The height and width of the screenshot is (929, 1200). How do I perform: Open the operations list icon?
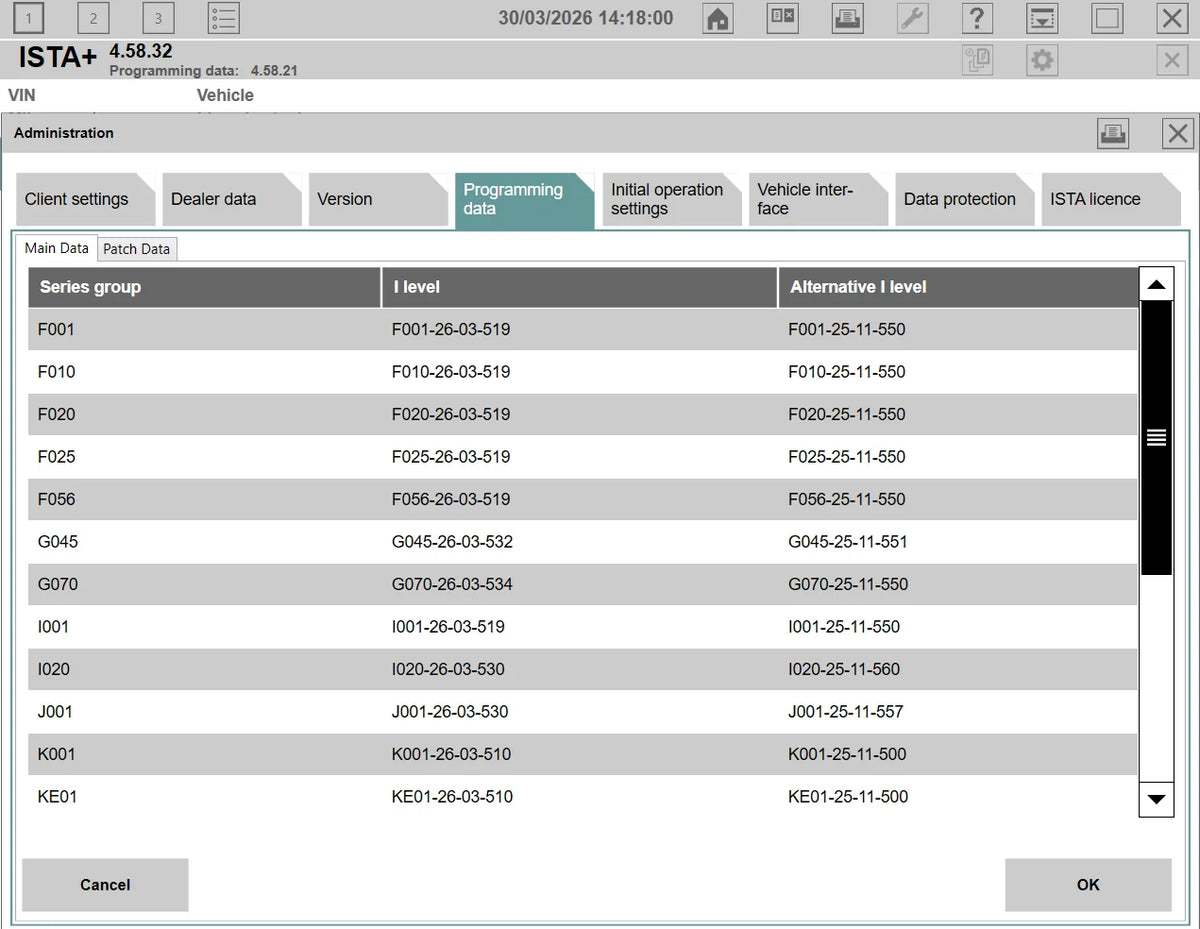223,18
